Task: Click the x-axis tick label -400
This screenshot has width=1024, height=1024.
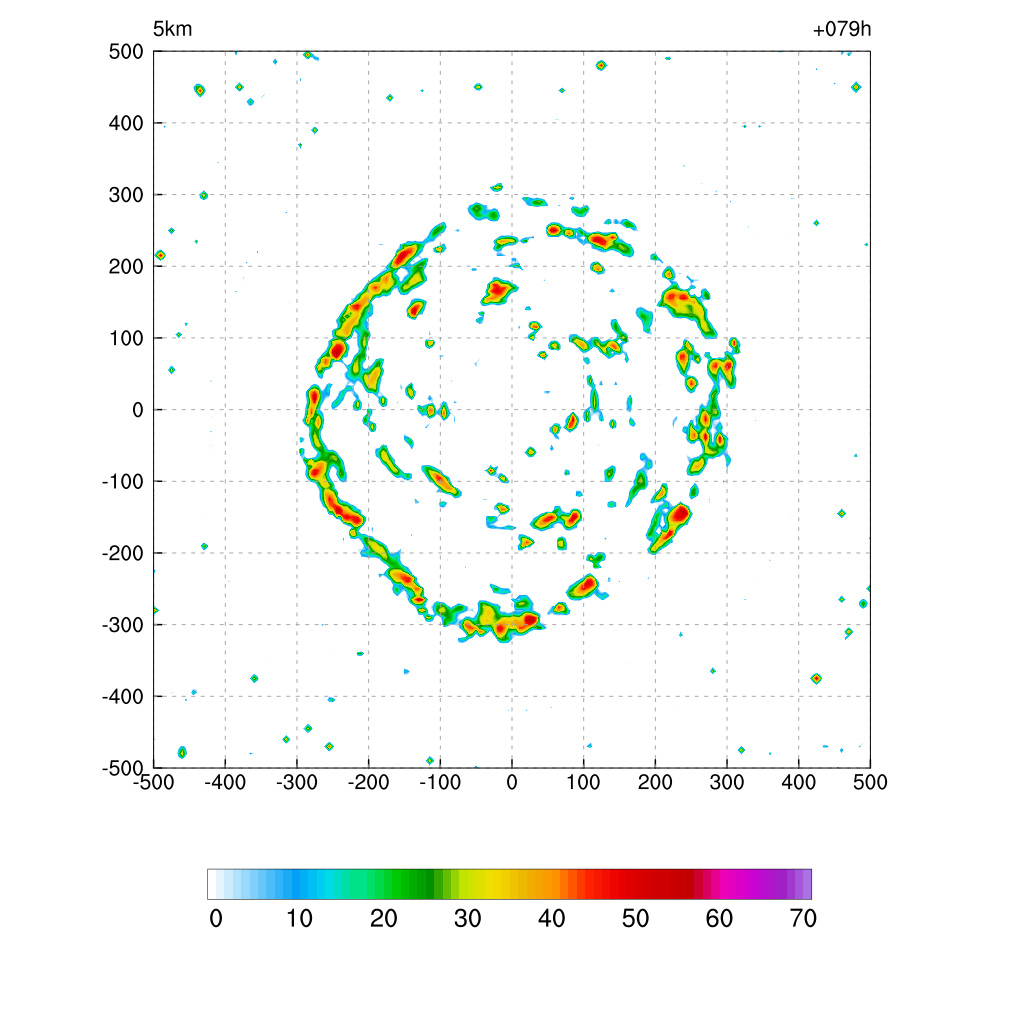Action: 225,782
